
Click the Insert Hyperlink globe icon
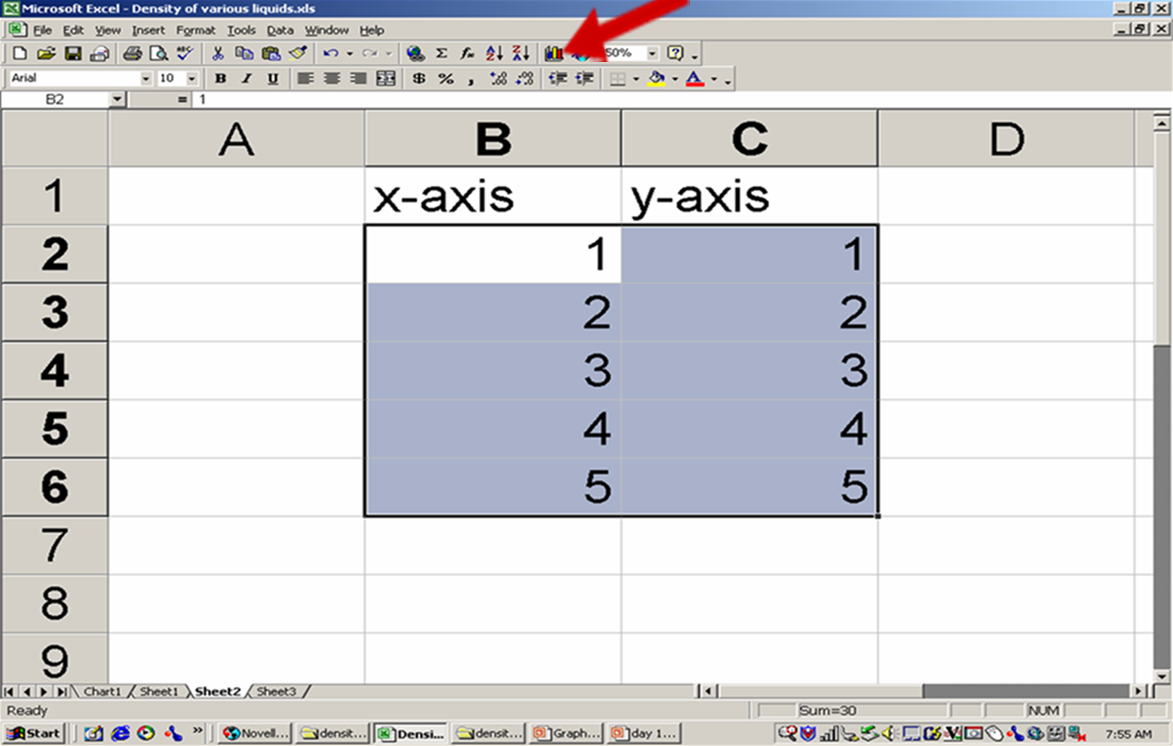click(415, 53)
